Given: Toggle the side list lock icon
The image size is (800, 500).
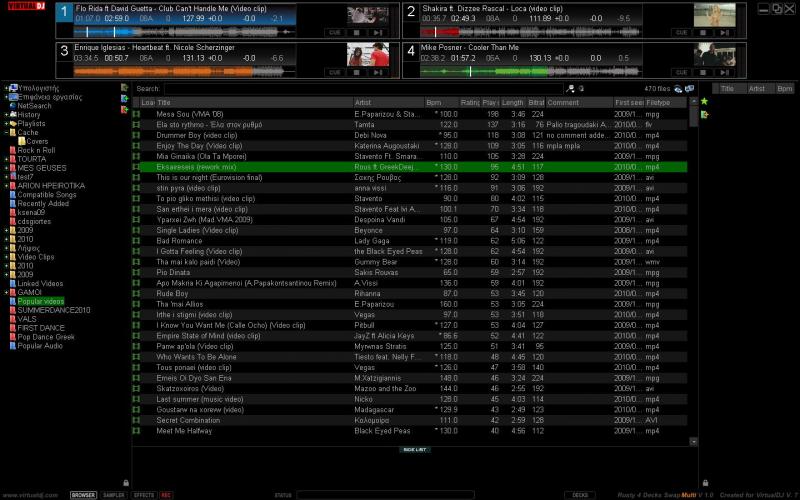Looking at the screenshot, I should coord(705,483).
